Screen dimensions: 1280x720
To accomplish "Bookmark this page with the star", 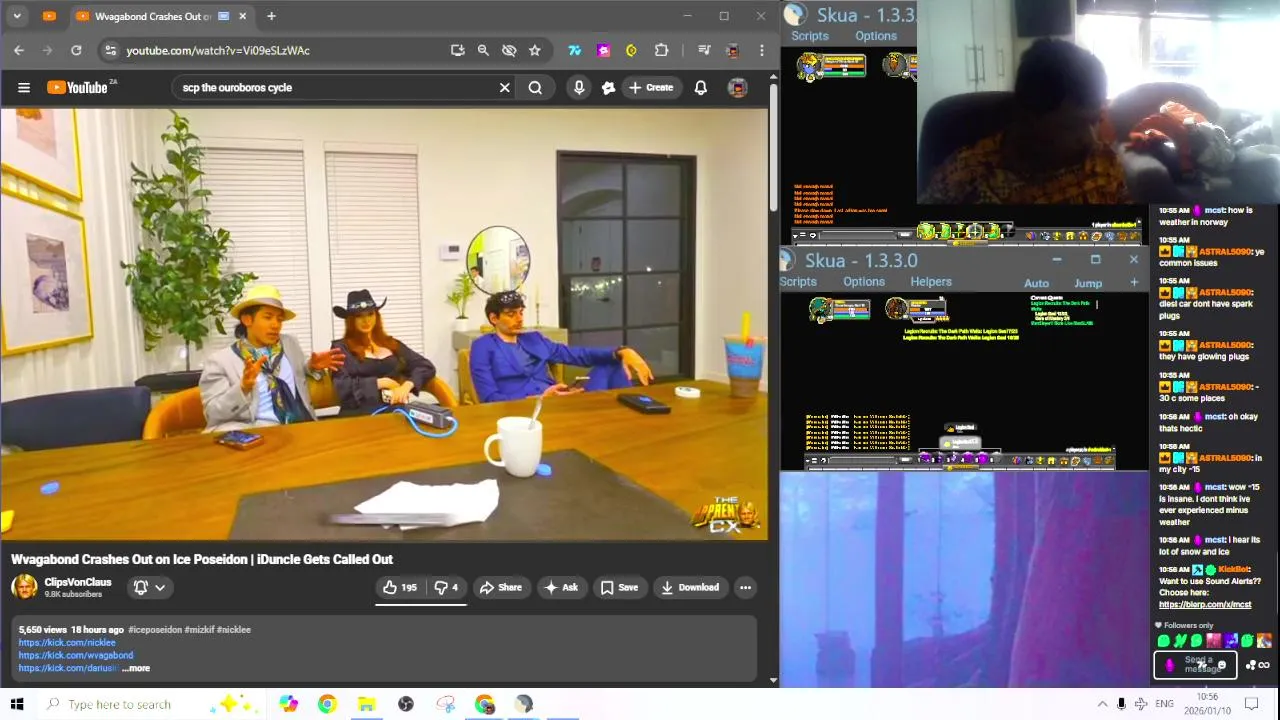I will click(535, 50).
